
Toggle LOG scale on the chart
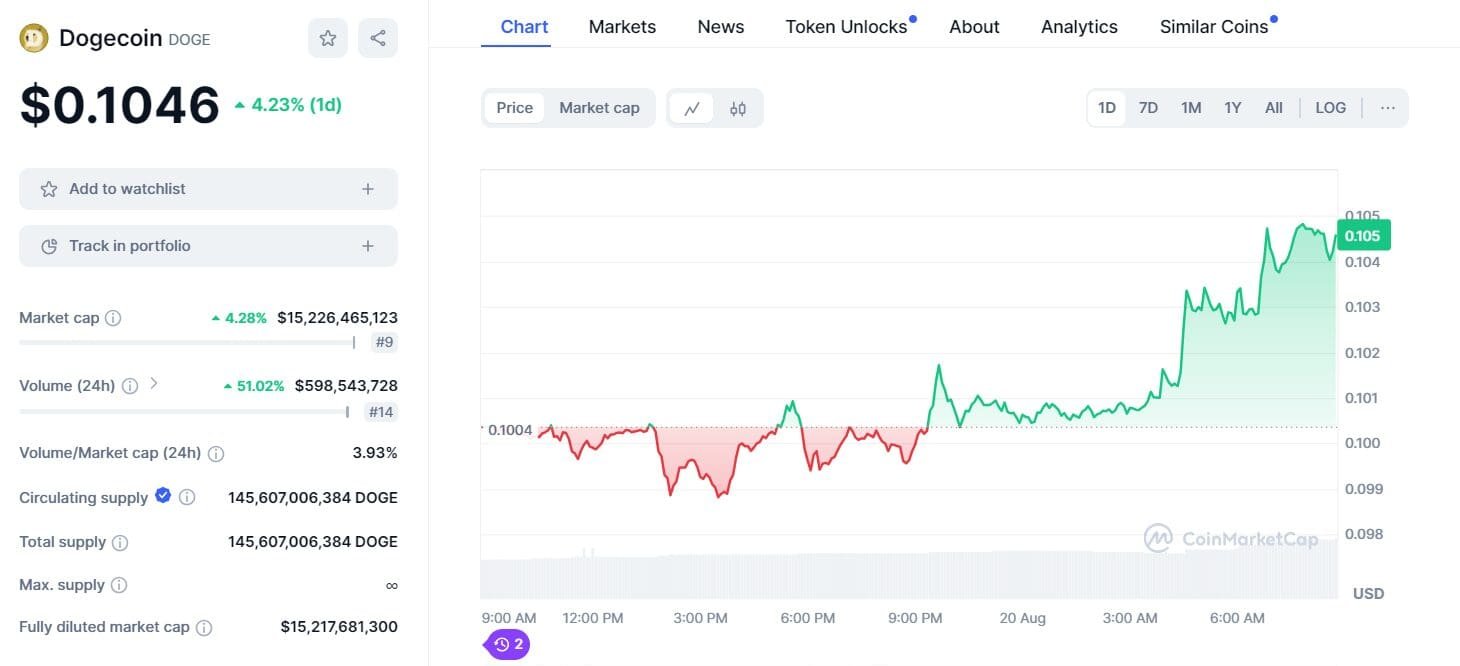tap(1330, 107)
